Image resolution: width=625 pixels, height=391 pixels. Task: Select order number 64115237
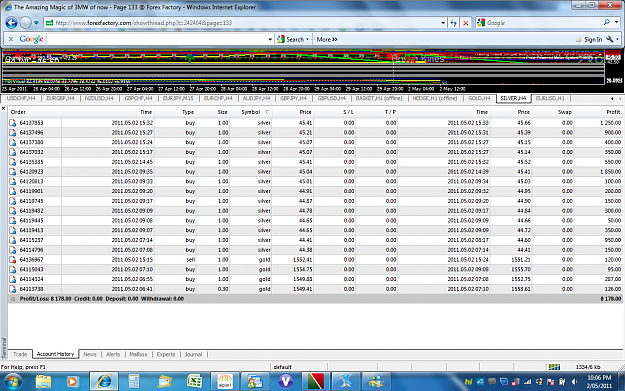pyautogui.click(x=31, y=240)
